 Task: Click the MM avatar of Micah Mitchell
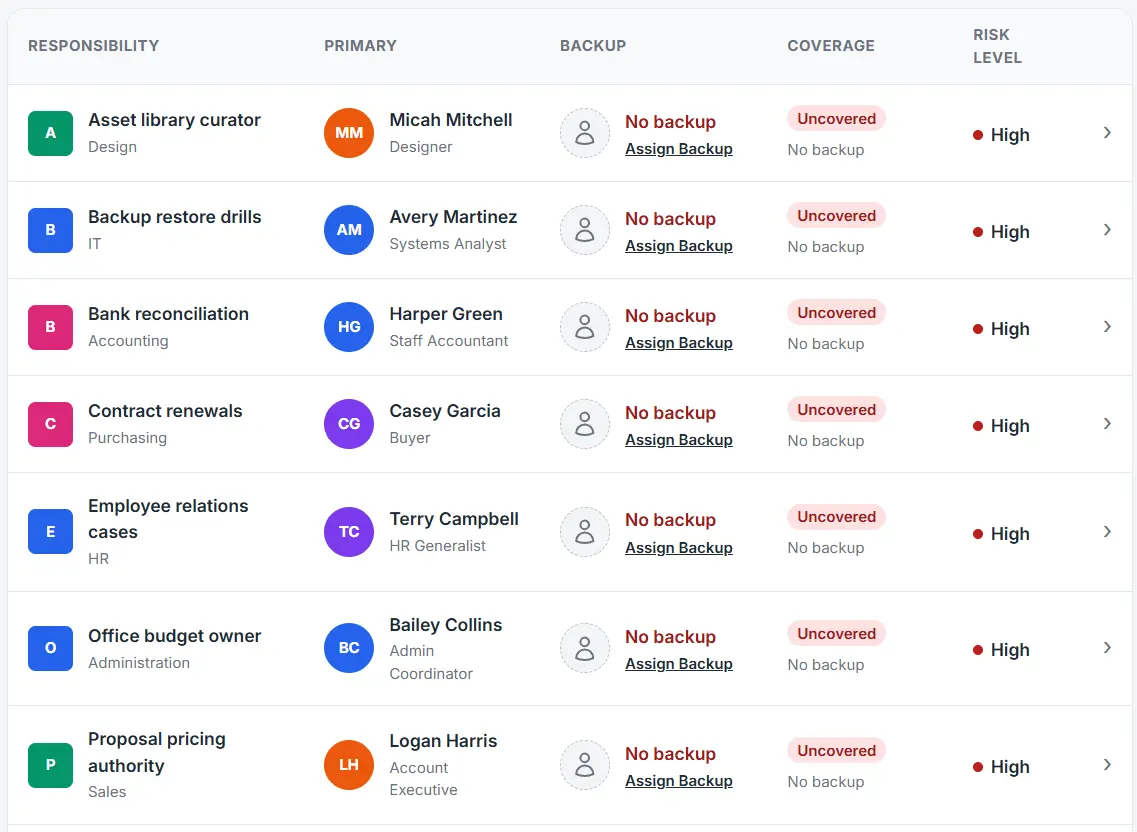[x=349, y=133]
